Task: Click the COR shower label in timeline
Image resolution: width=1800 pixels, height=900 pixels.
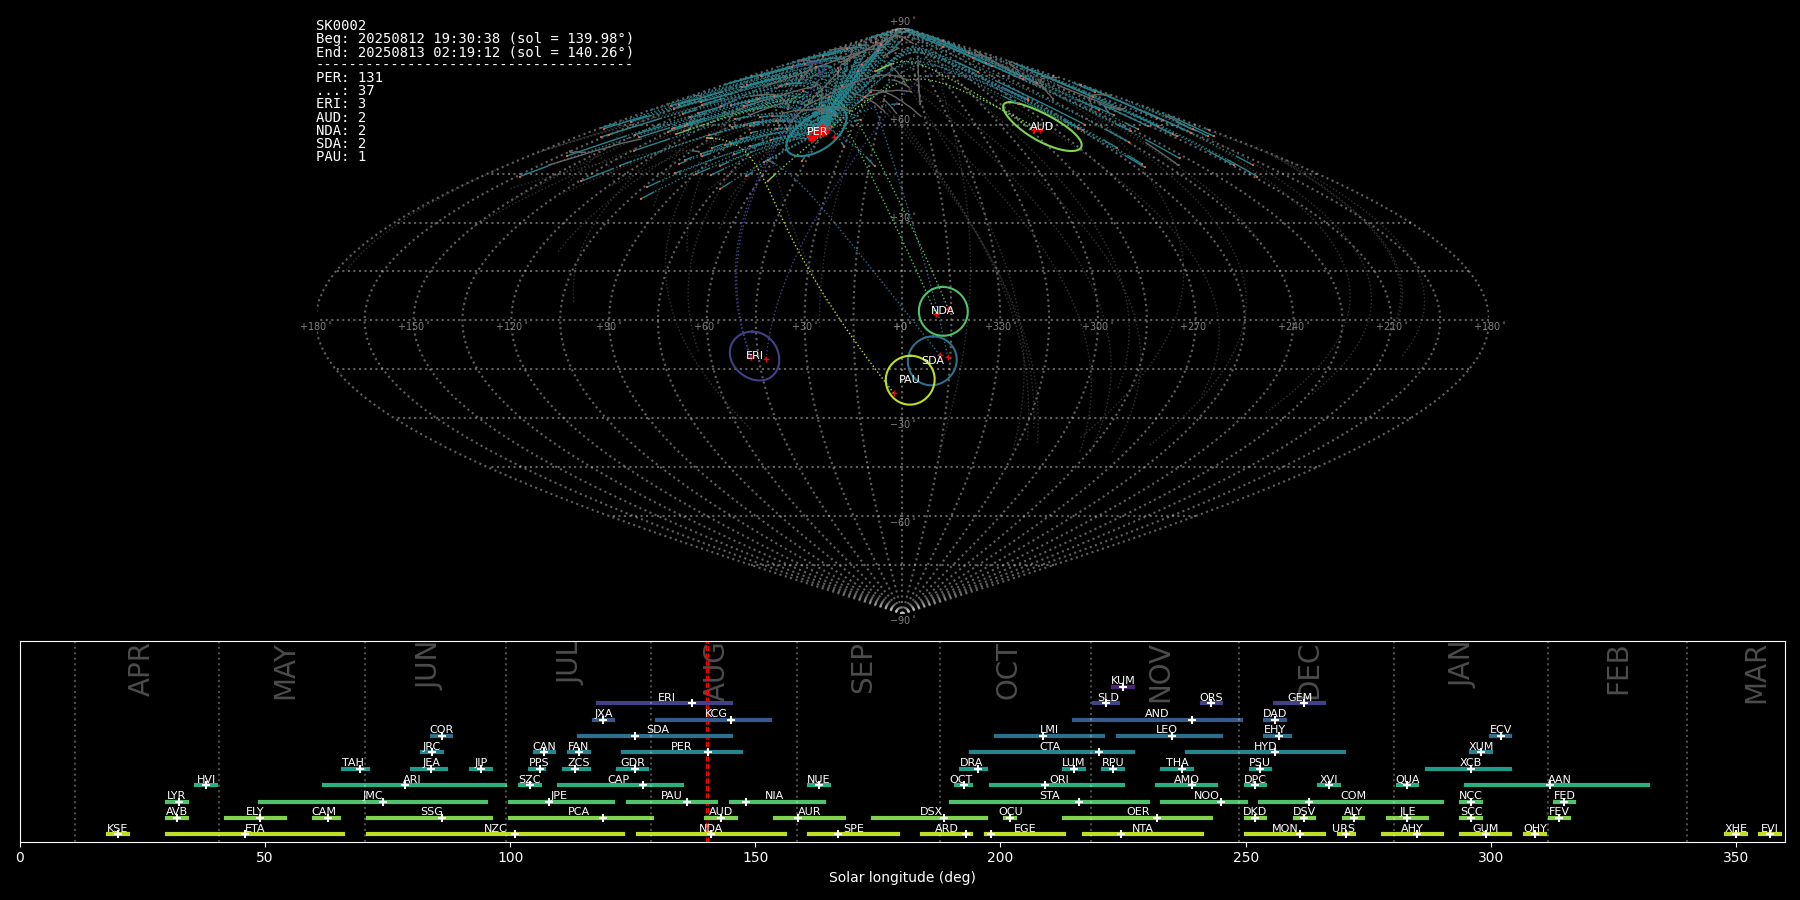Action: point(441,730)
